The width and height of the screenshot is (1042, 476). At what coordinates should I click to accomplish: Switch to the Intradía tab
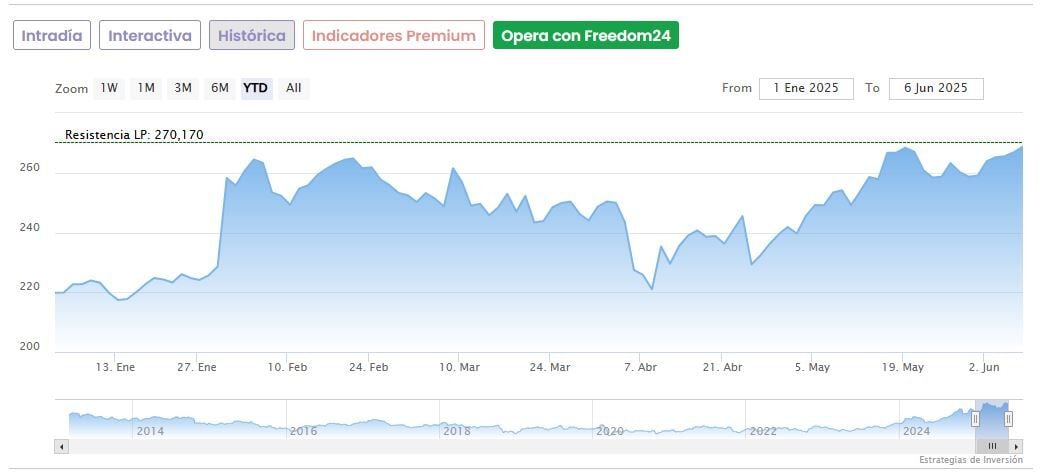pyautogui.click(x=52, y=36)
